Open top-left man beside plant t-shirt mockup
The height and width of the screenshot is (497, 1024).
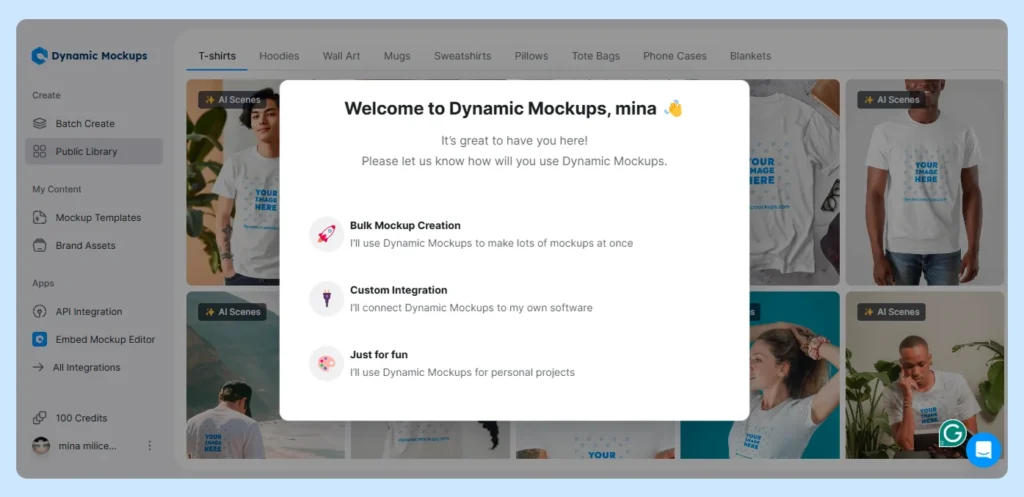[233, 182]
